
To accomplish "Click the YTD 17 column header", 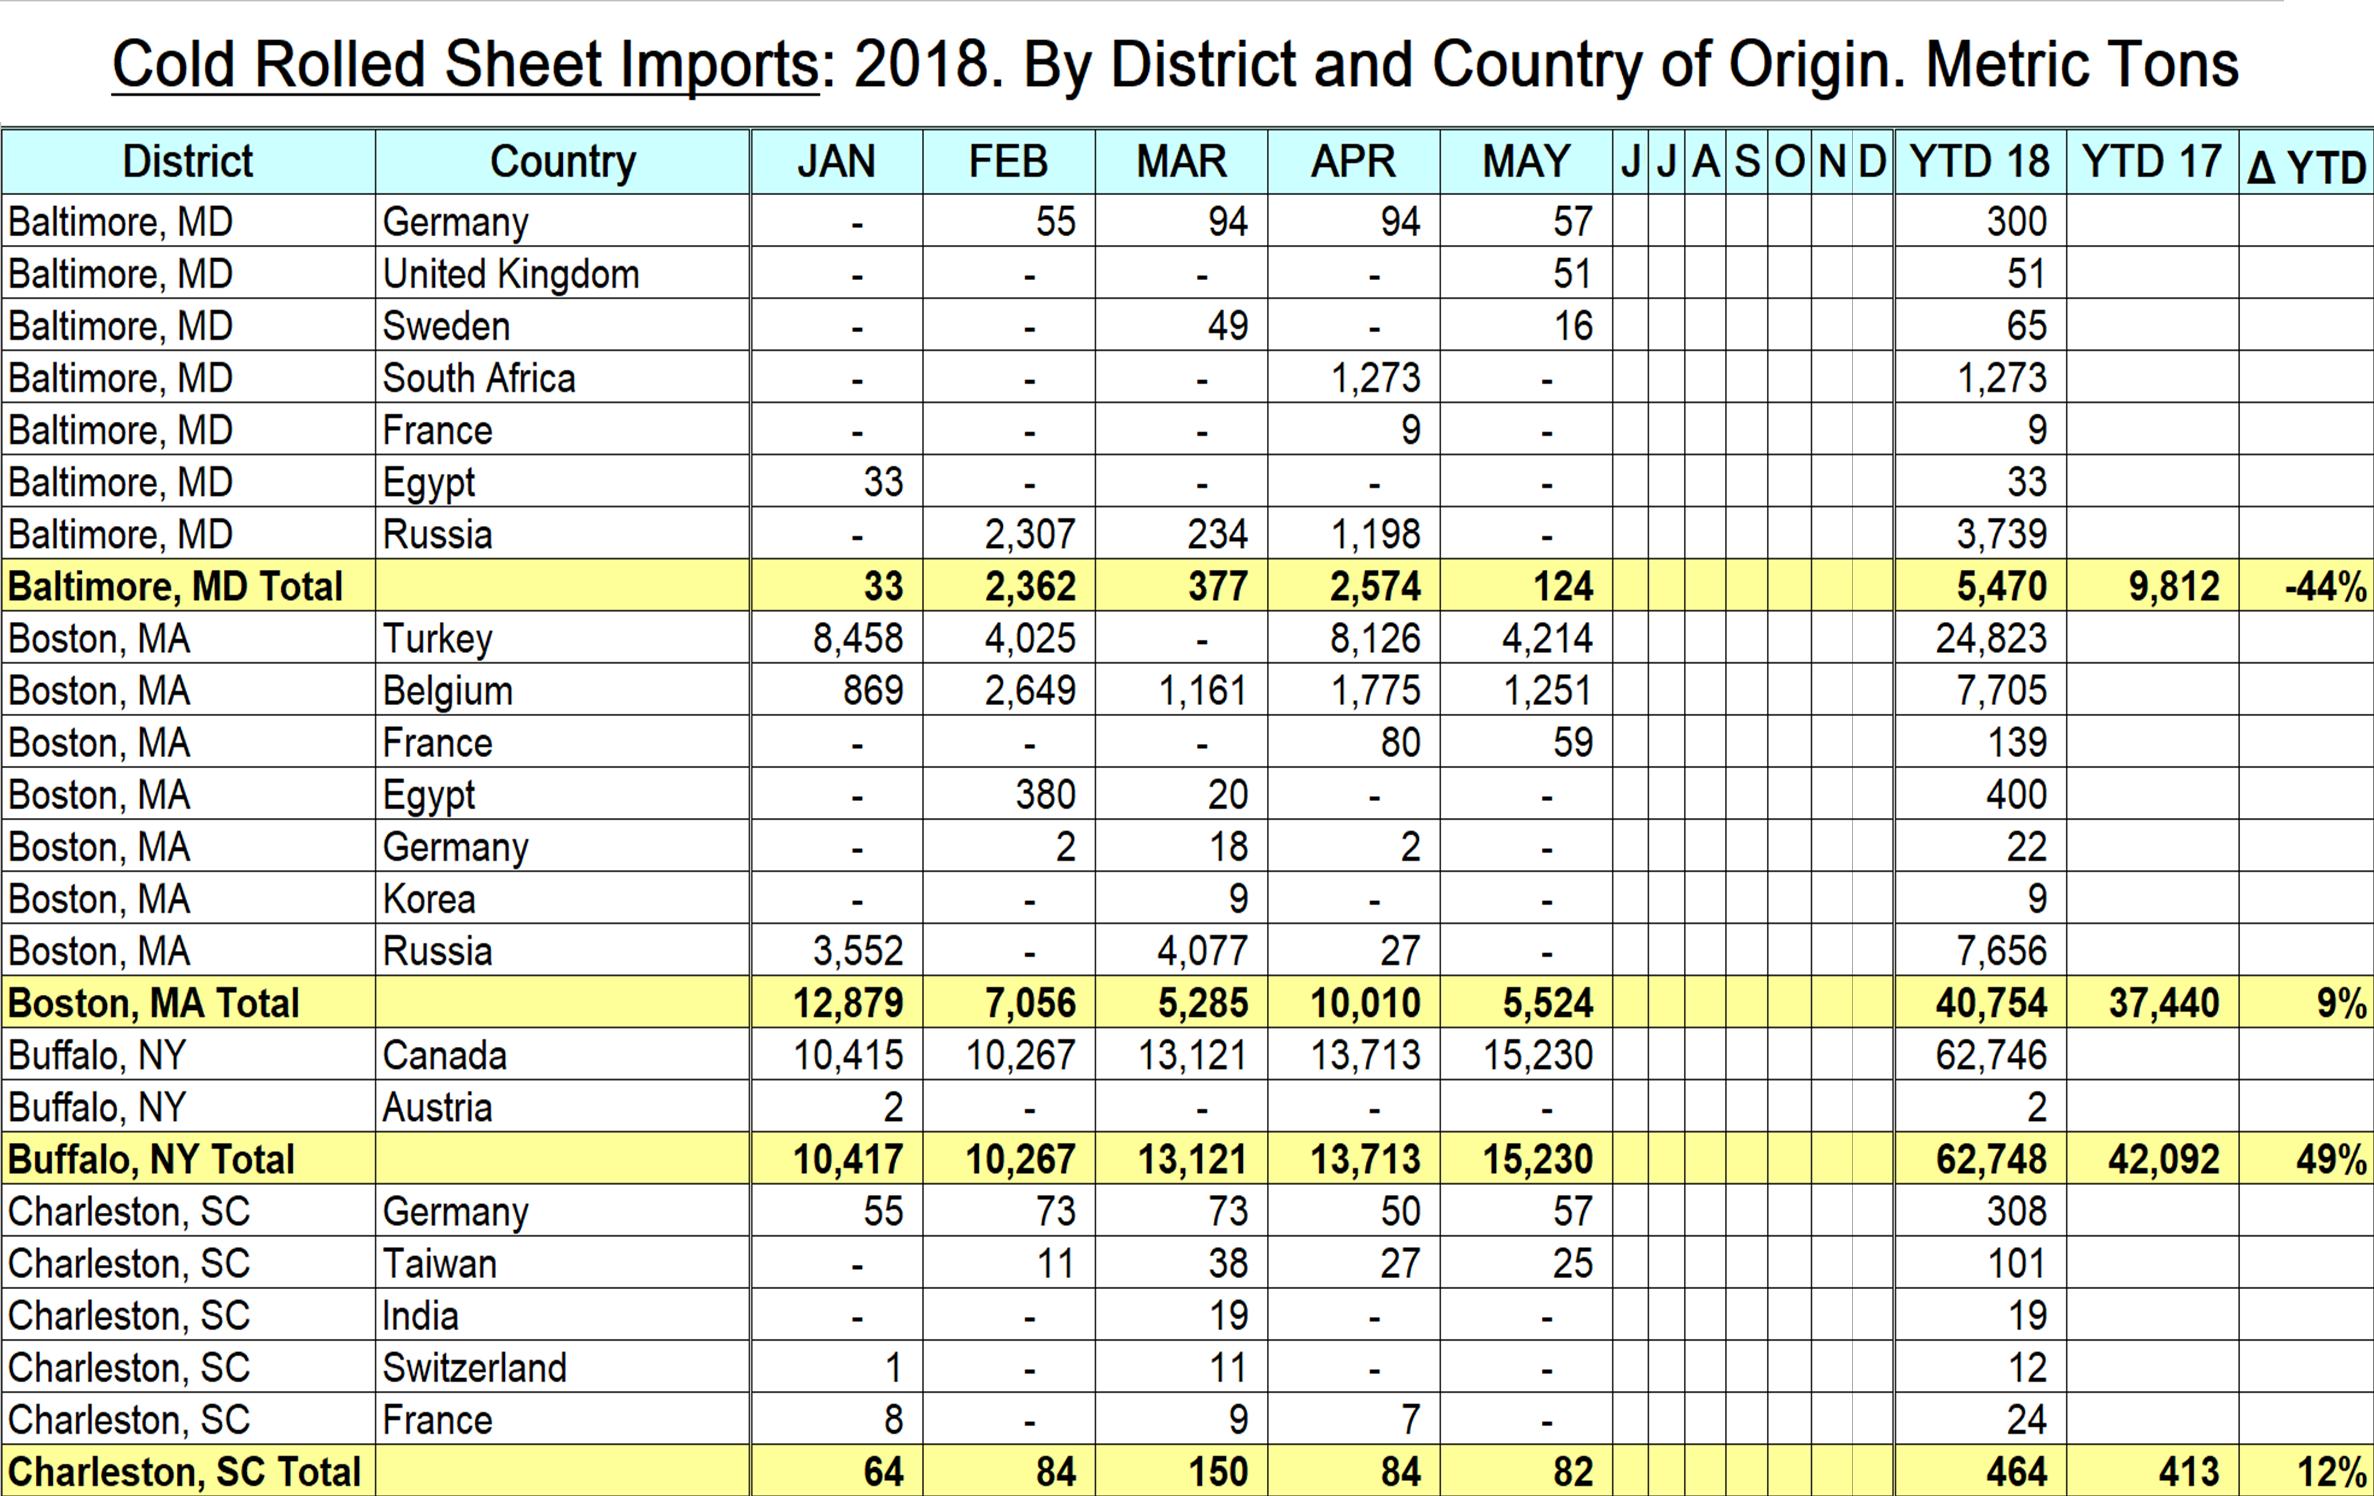I will (2151, 162).
